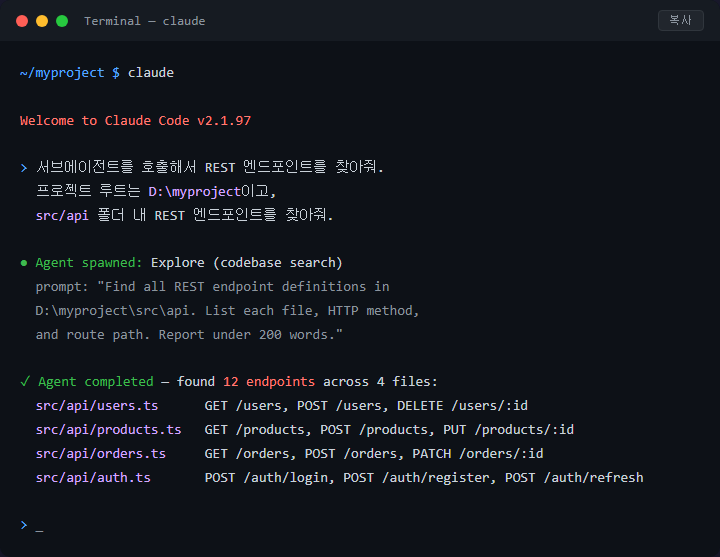Click the products endpoints ending 'PUT /products/:id'

pos(389,429)
